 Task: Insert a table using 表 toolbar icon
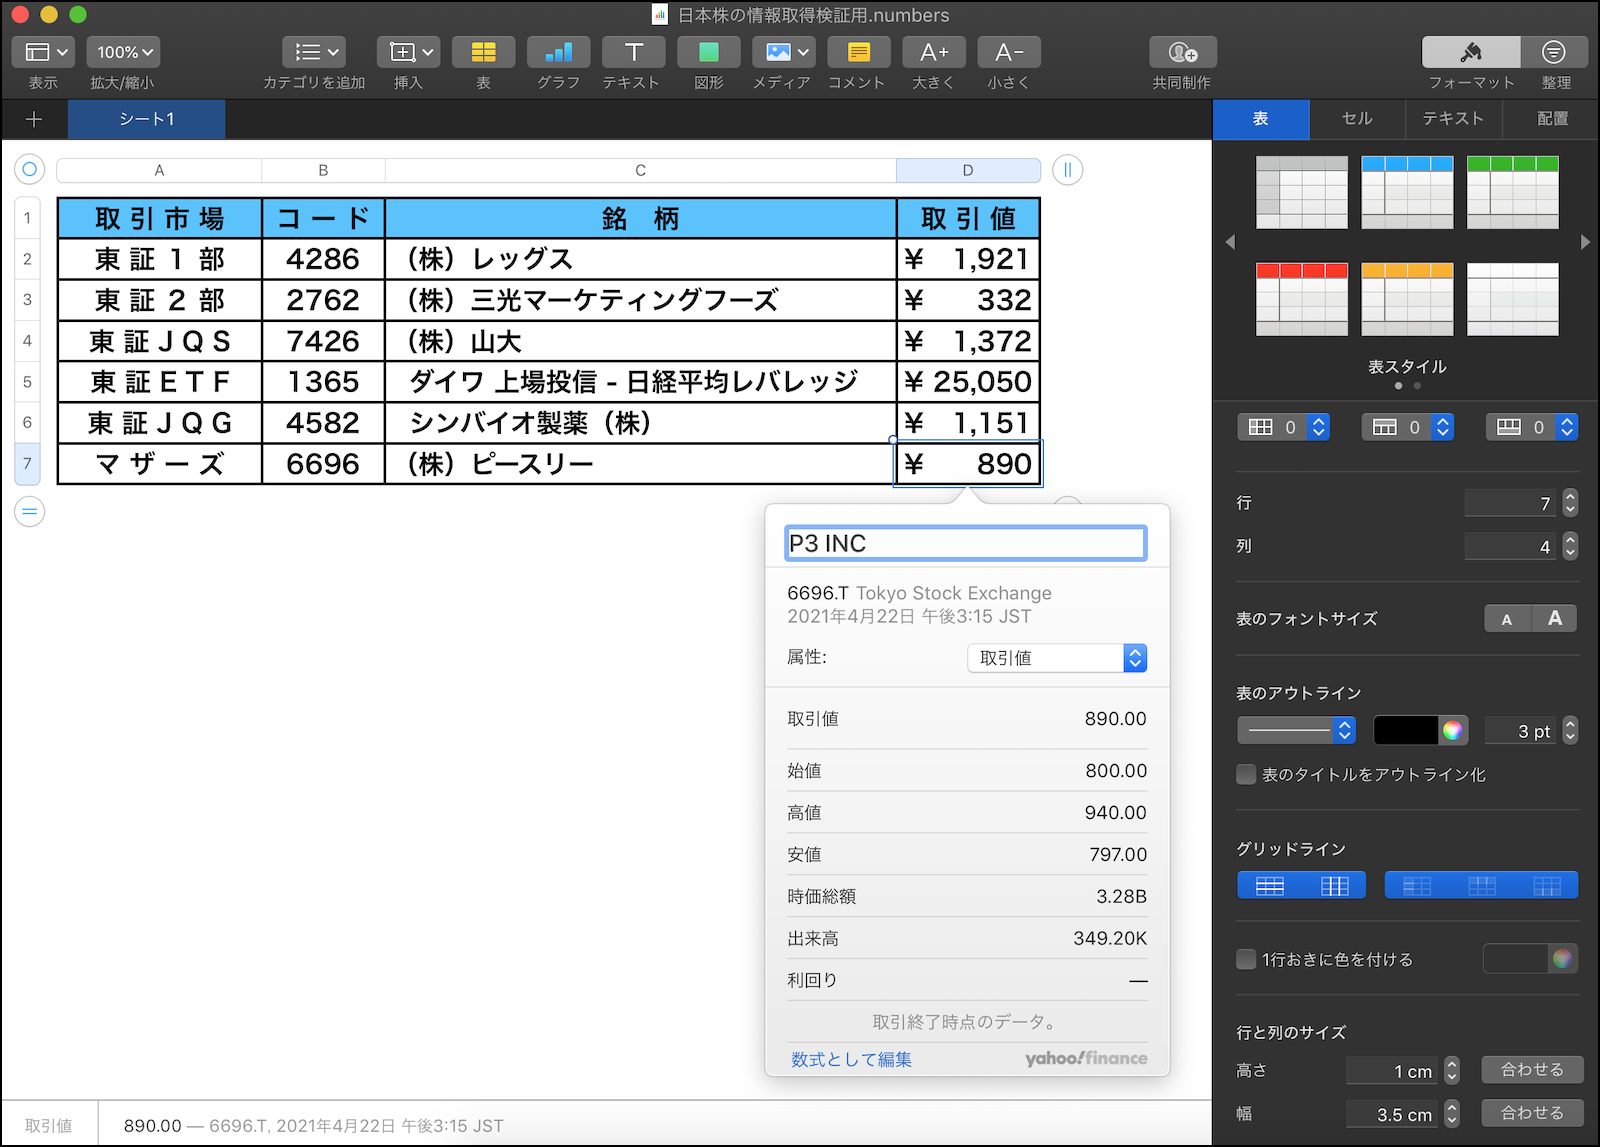coord(483,52)
